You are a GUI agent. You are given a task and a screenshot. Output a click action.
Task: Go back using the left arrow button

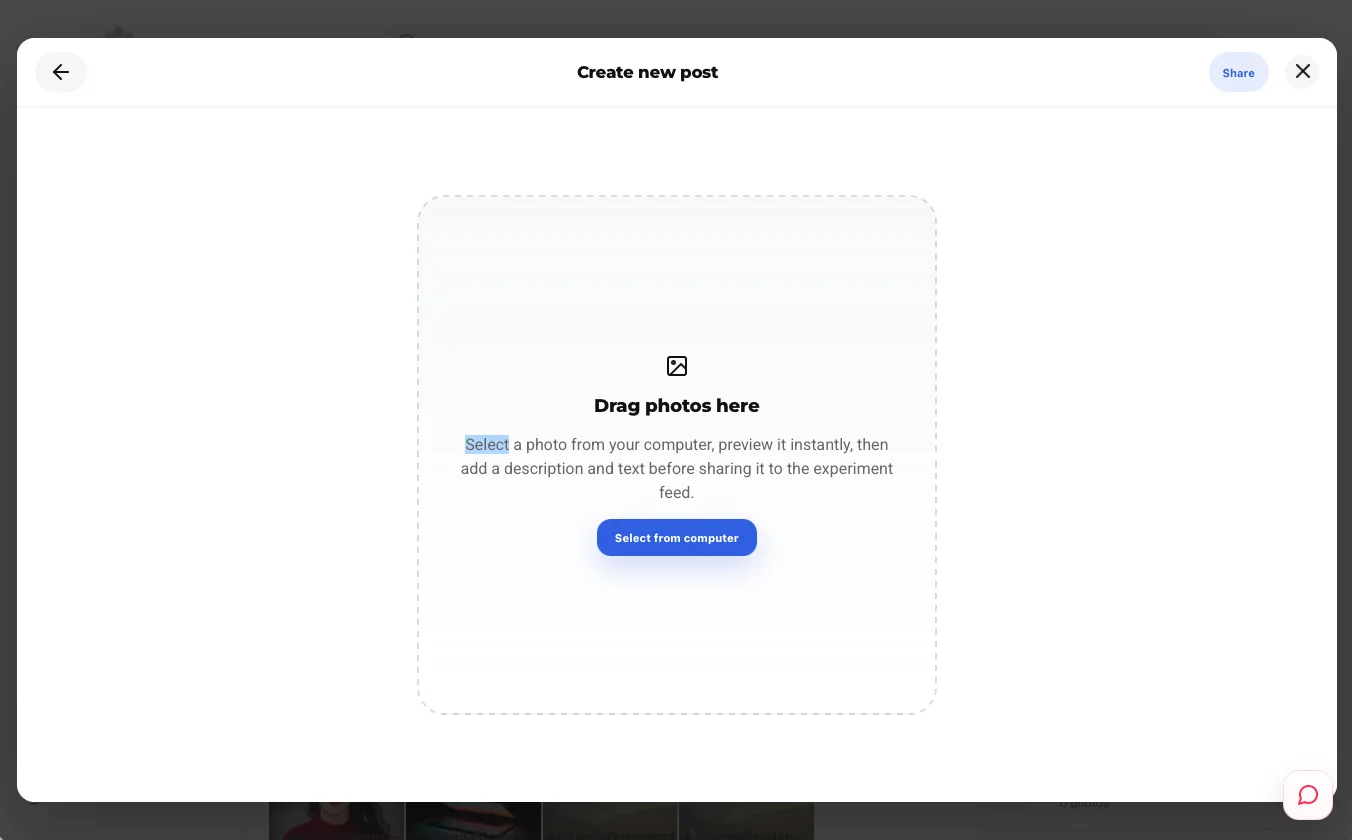pyautogui.click(x=61, y=72)
